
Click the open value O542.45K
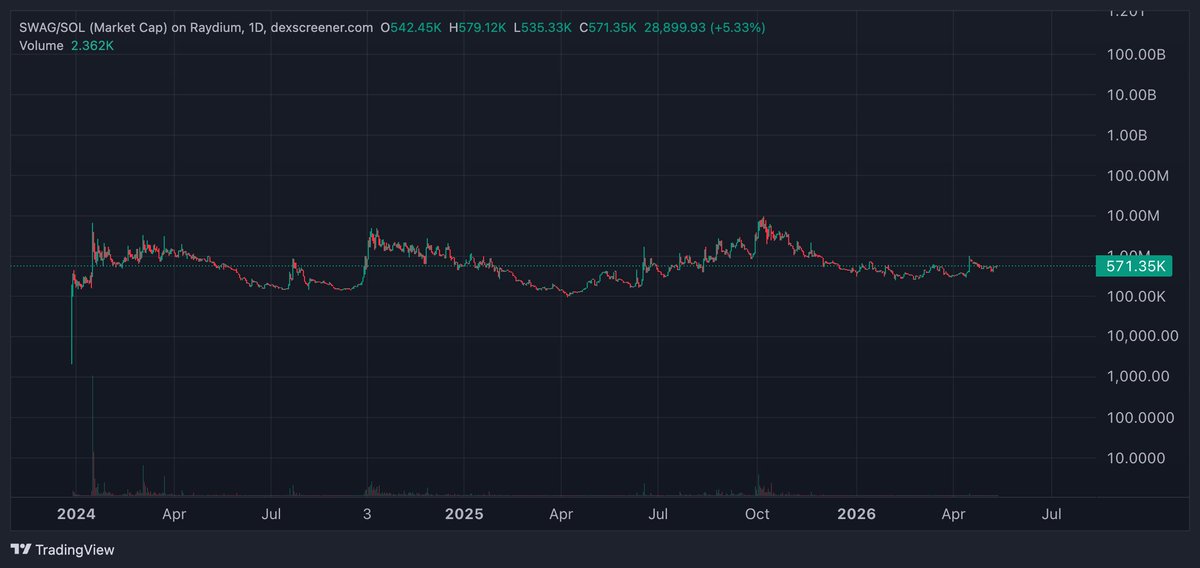tap(412, 27)
